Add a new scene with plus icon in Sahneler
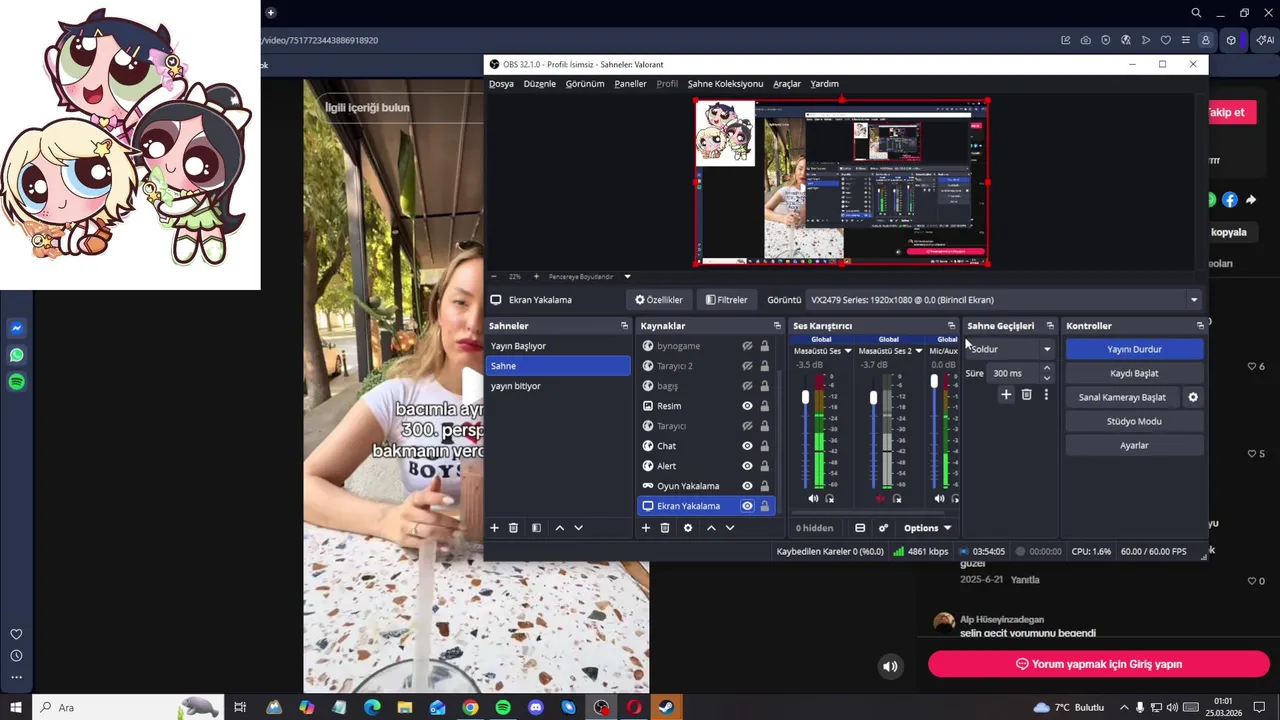The width and height of the screenshot is (1280, 720). click(x=494, y=528)
